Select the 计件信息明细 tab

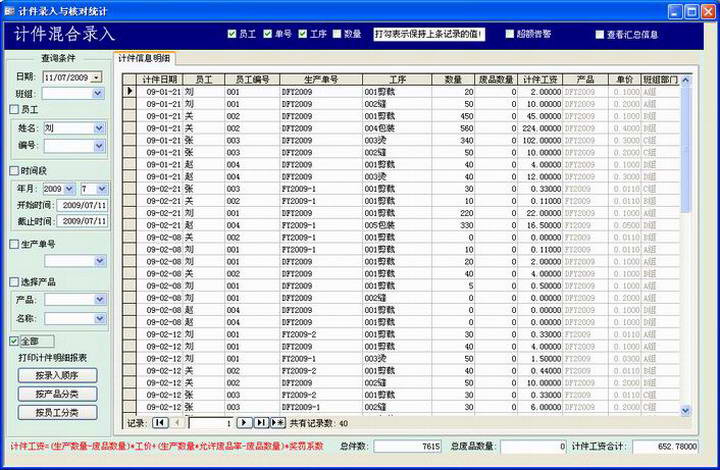click(x=144, y=58)
